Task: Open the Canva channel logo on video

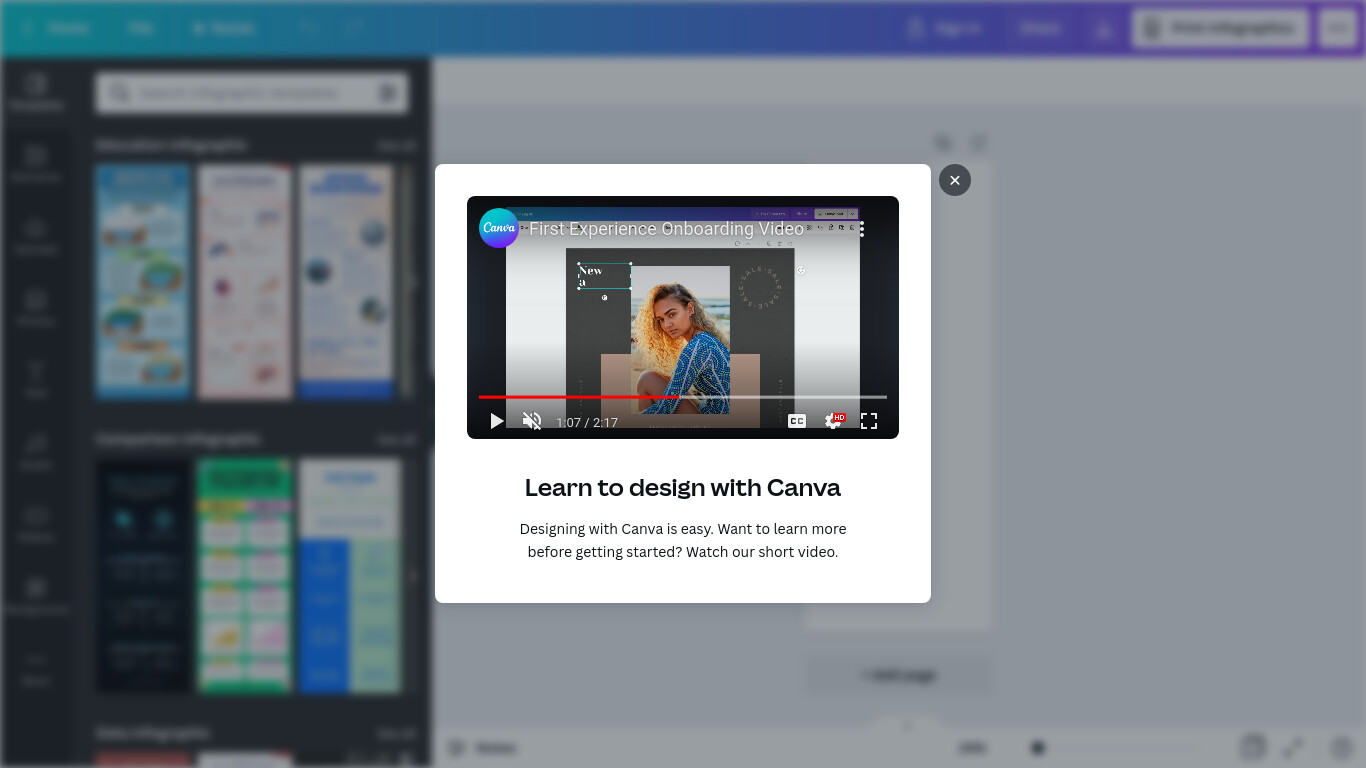Action: pos(498,228)
